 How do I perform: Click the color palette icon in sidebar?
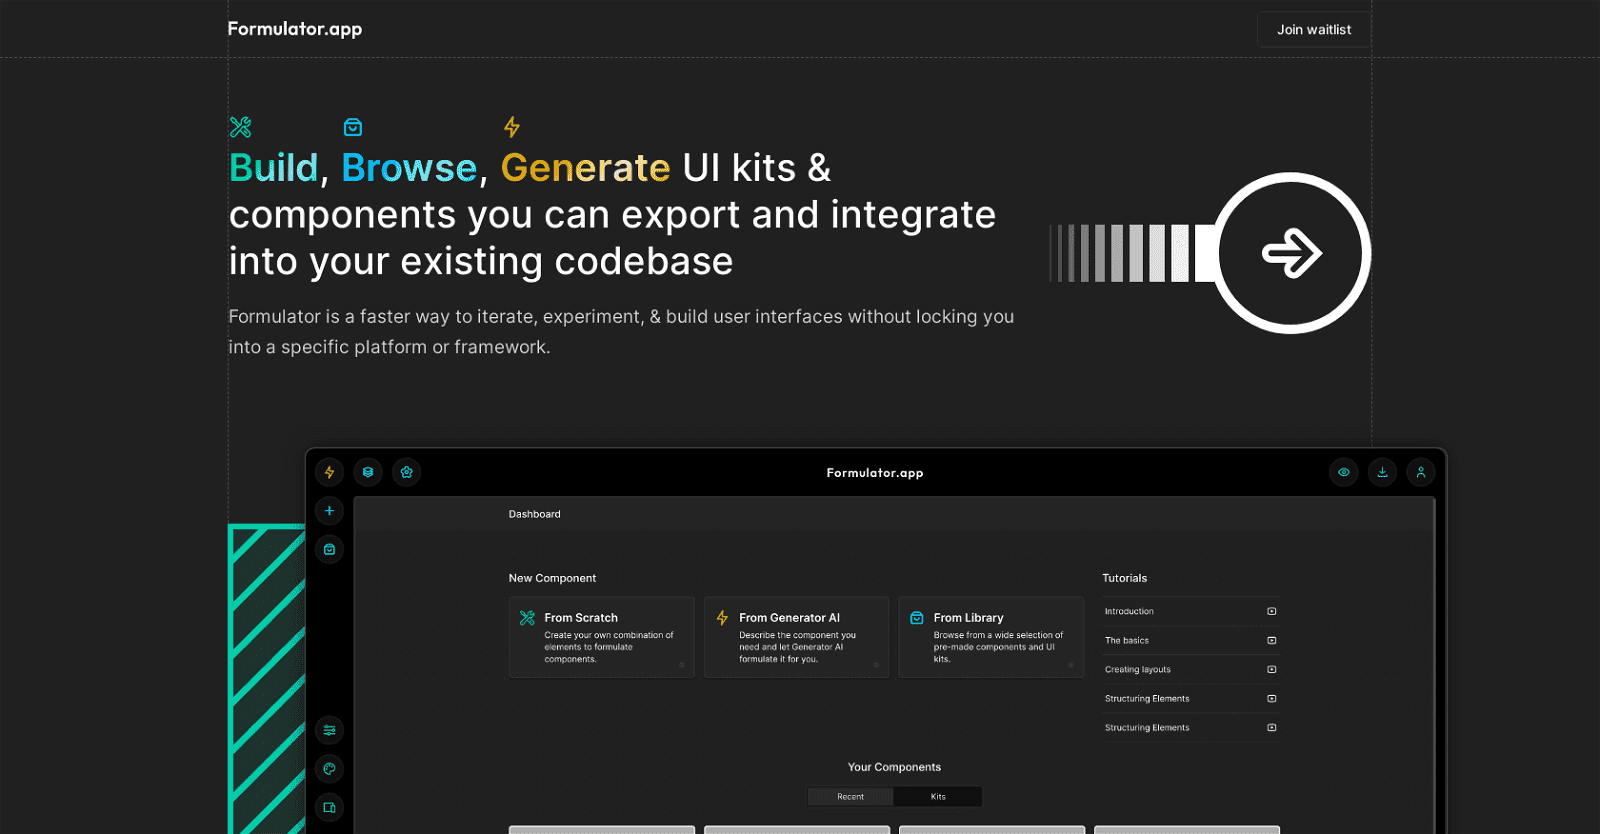pyautogui.click(x=329, y=769)
